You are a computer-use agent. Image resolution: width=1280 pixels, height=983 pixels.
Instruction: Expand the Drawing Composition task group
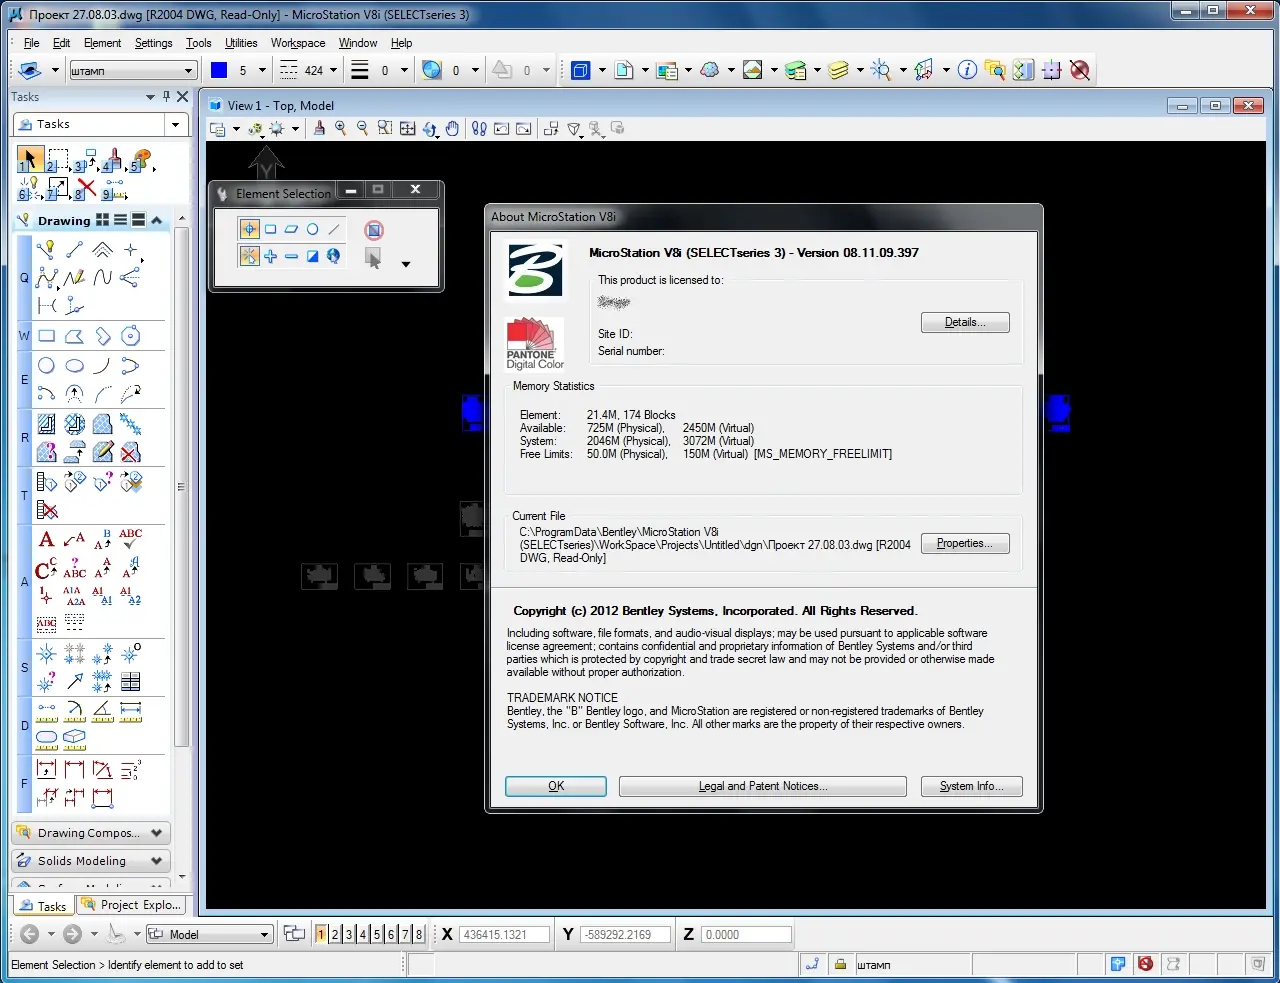tap(157, 833)
